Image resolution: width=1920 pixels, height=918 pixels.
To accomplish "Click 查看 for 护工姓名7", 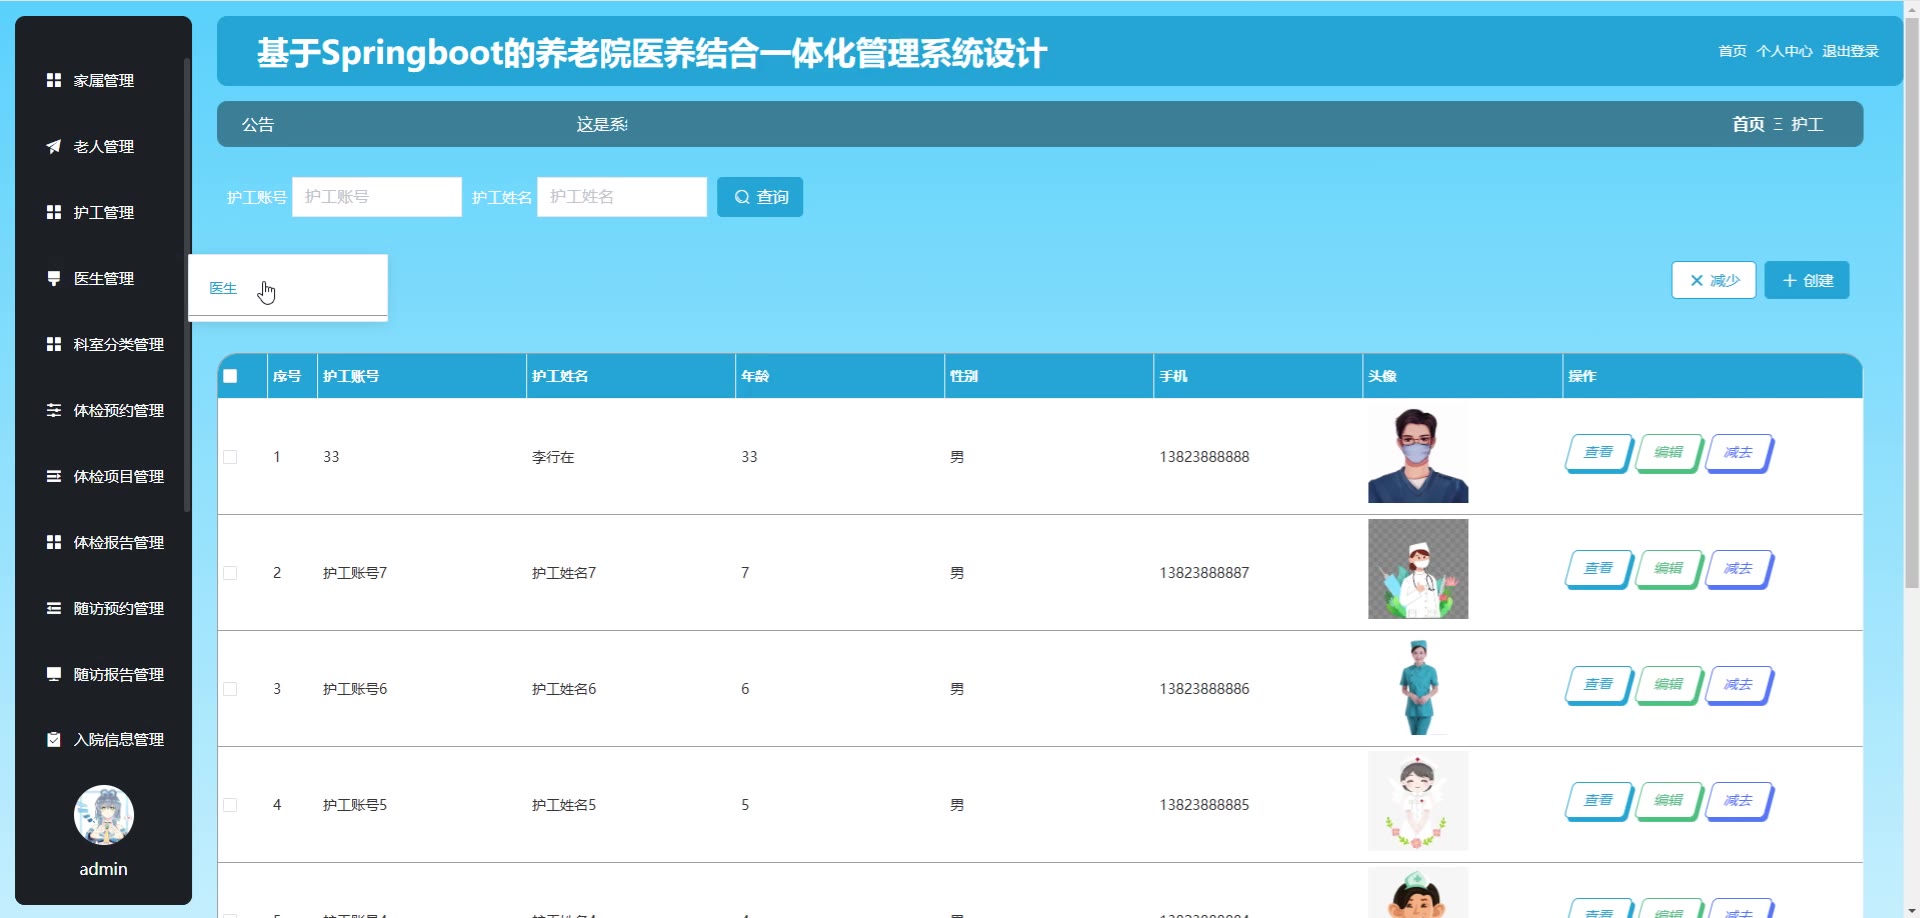I will [1598, 569].
